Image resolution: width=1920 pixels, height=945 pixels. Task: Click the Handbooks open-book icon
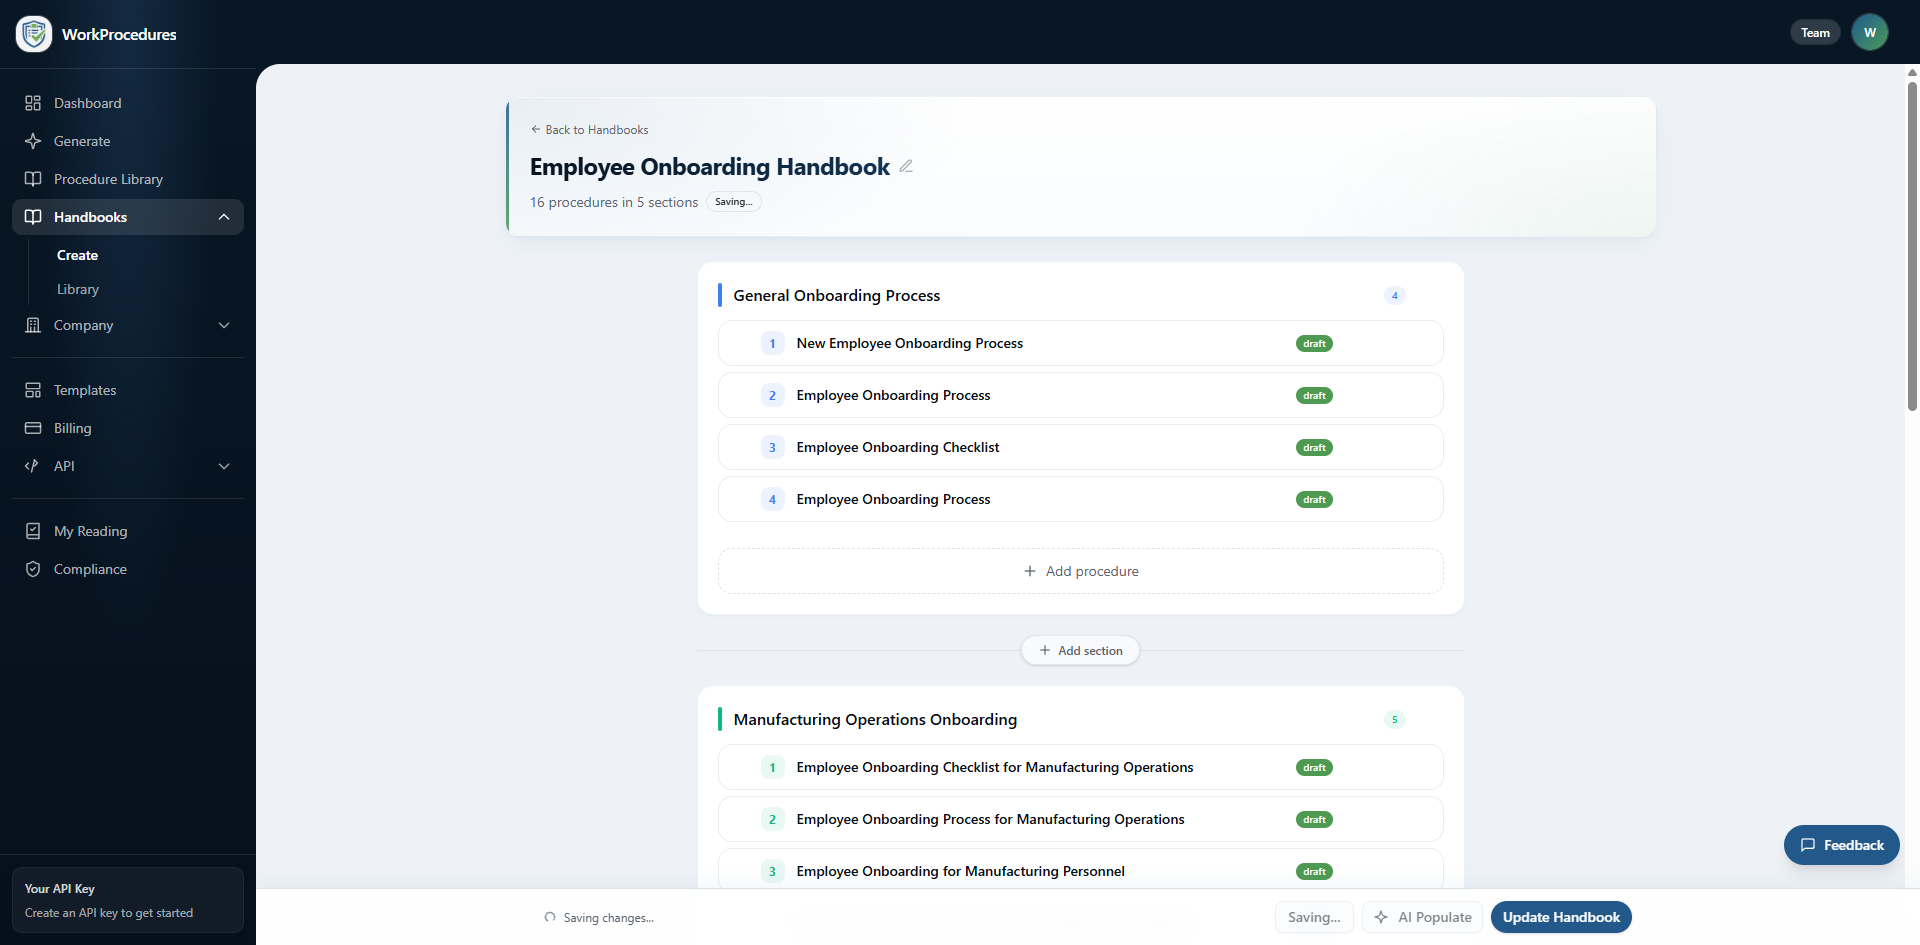tap(33, 217)
